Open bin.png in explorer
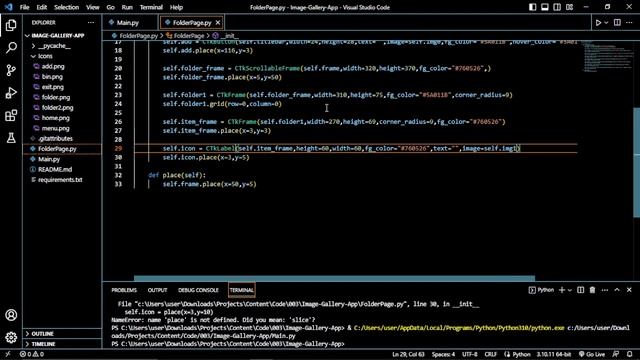640x360 pixels. (62, 77)
